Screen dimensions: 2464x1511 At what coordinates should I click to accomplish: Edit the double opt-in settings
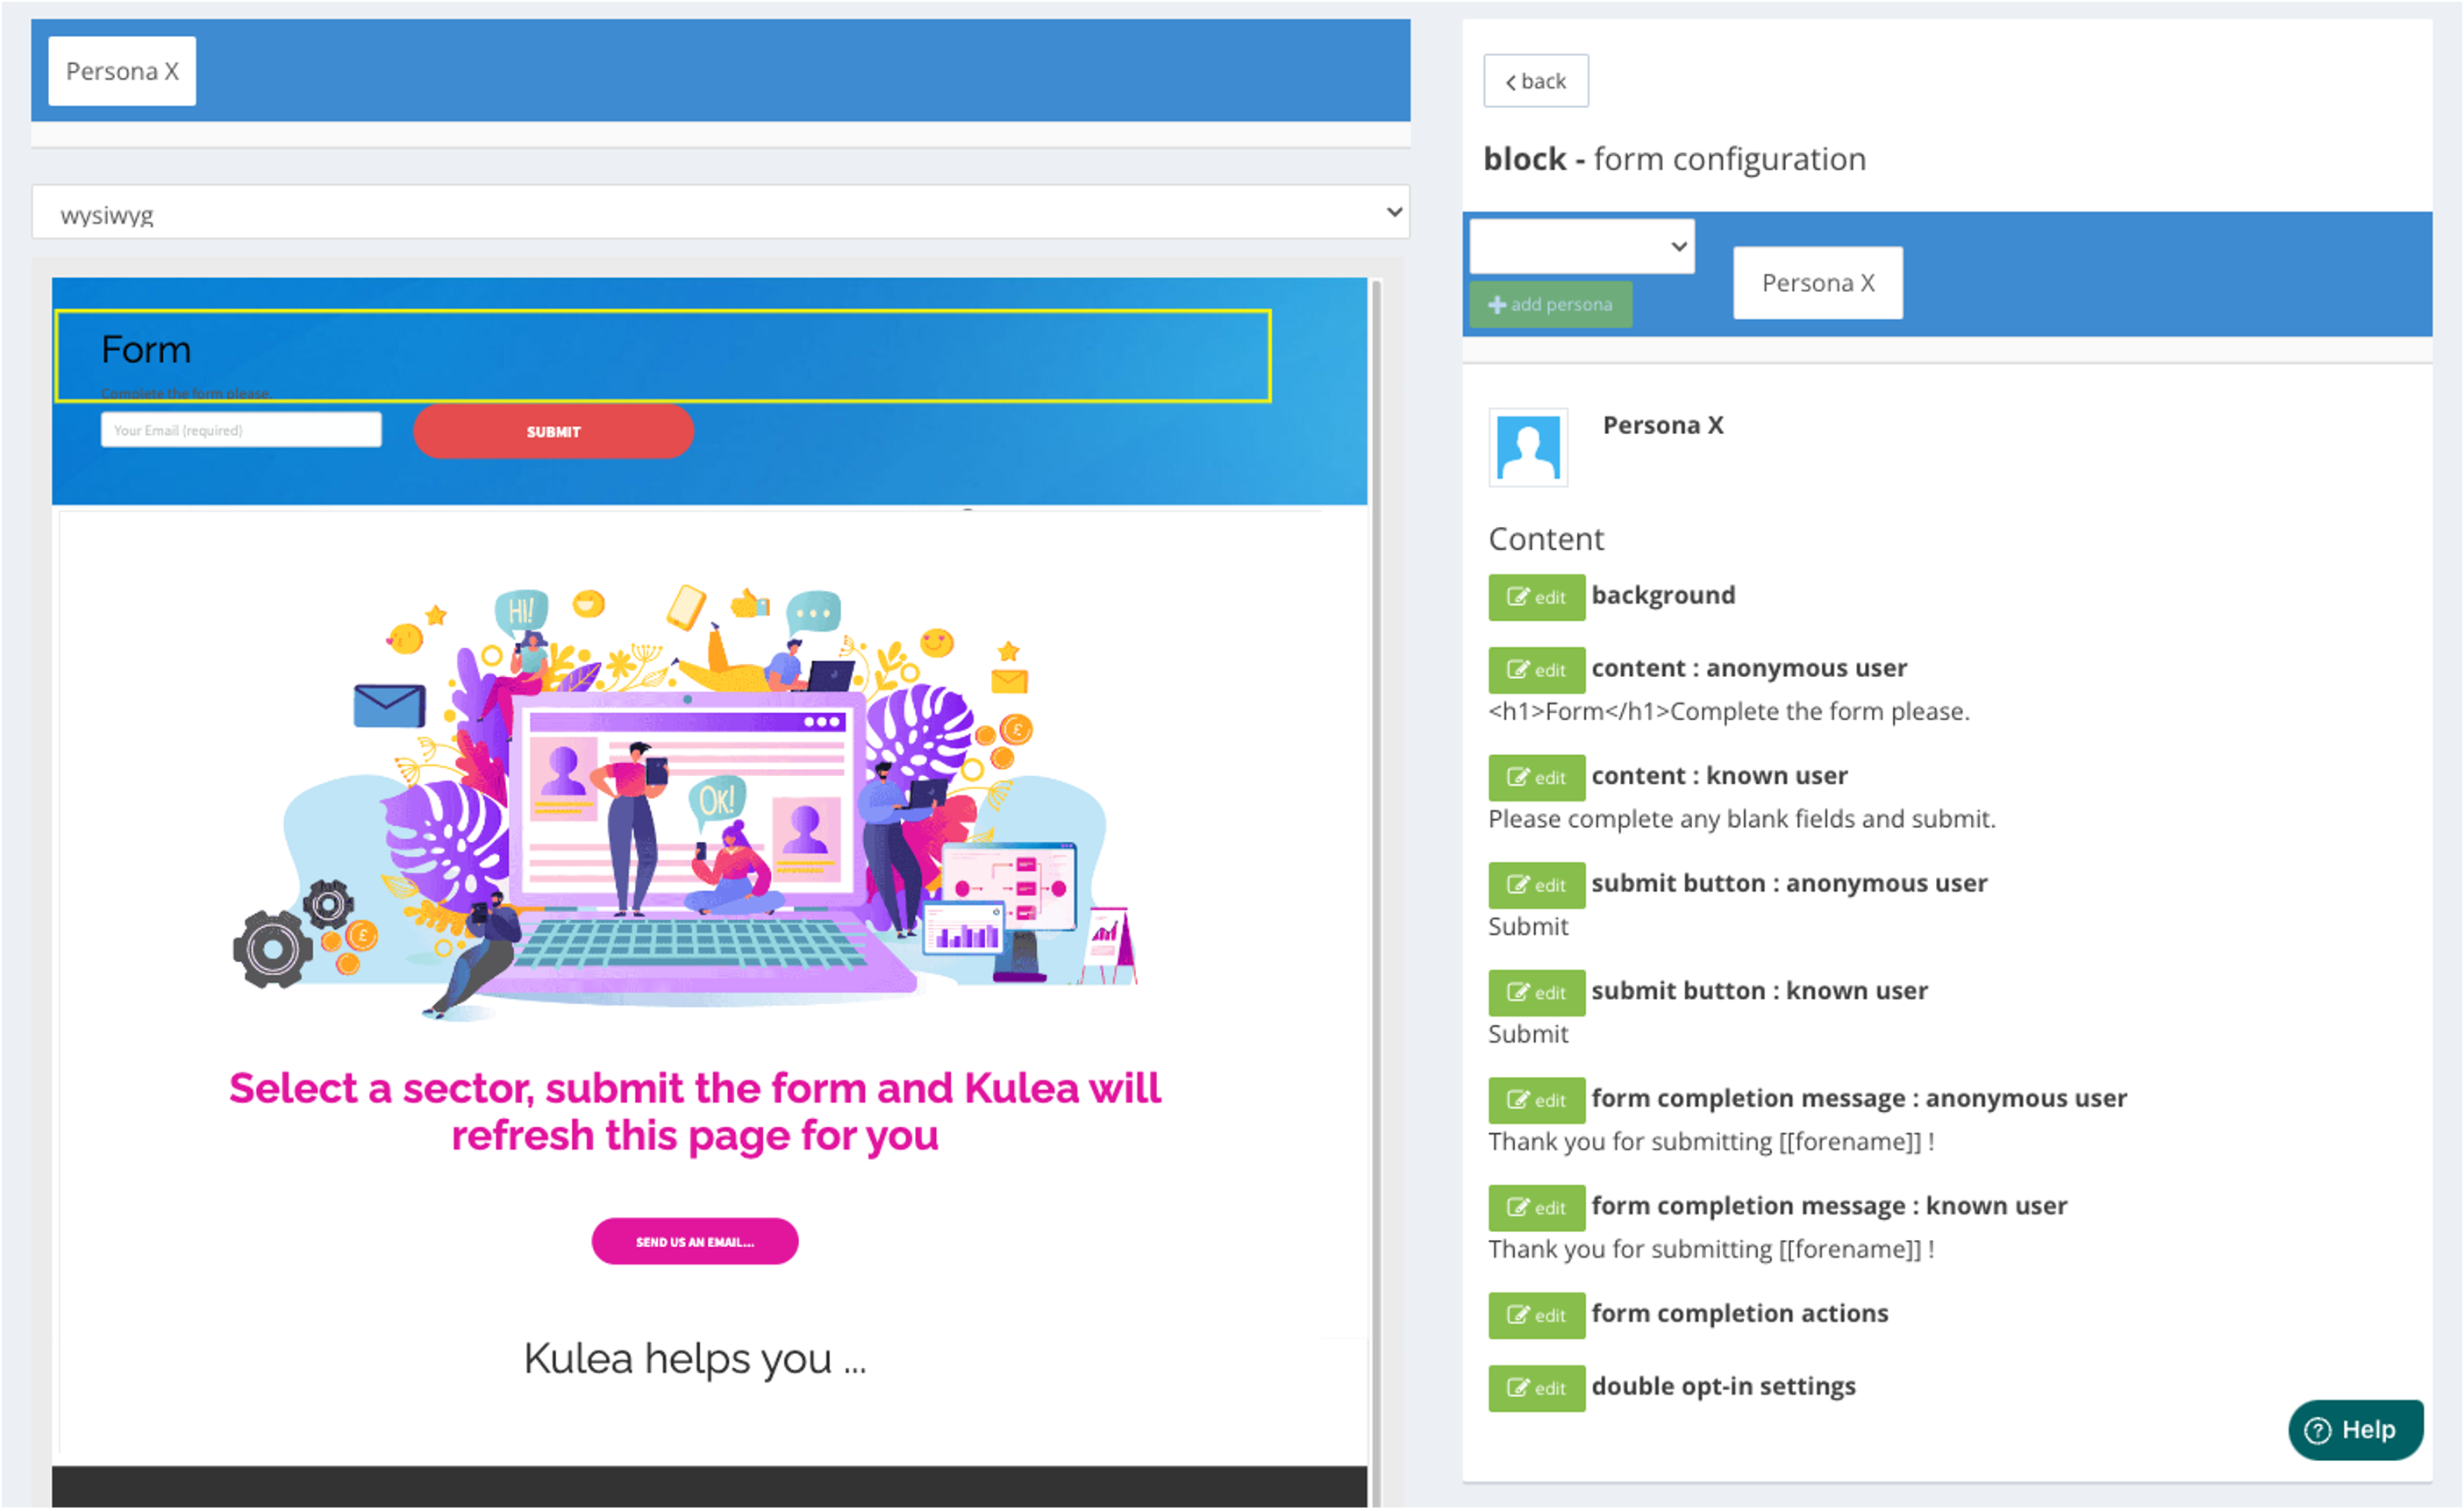click(1535, 1388)
